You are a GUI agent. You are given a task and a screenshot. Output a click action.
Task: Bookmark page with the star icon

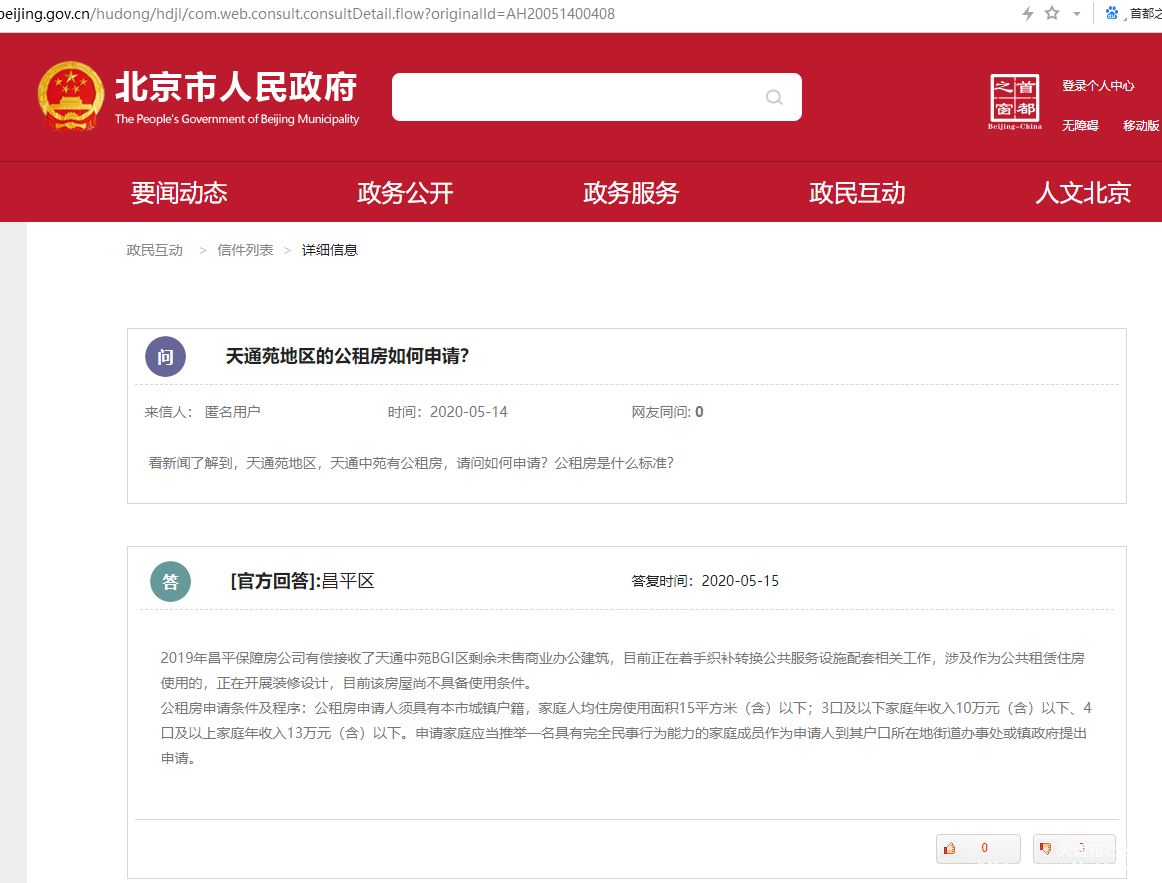coord(1052,13)
